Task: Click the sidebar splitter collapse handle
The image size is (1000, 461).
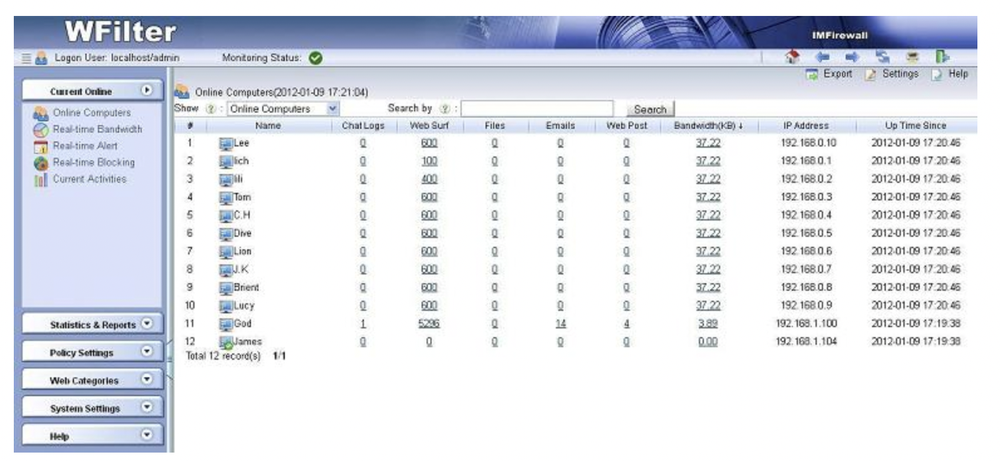Action: (170, 361)
